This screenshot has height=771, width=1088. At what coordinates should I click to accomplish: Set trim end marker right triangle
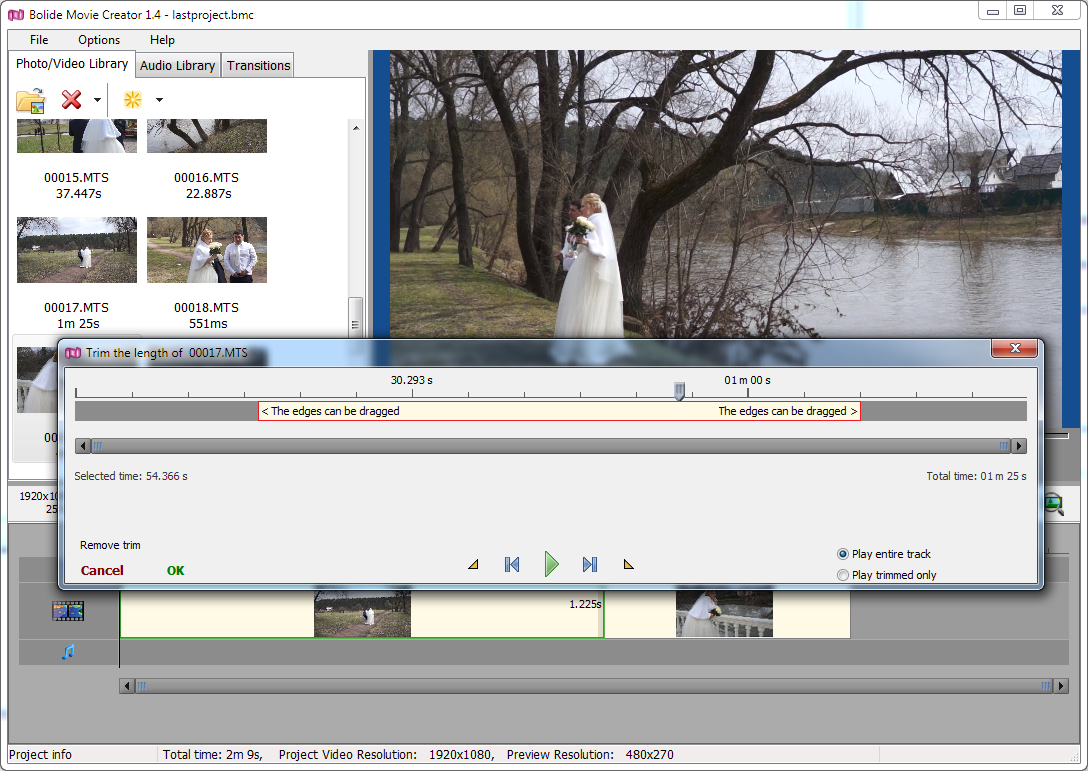pos(628,565)
